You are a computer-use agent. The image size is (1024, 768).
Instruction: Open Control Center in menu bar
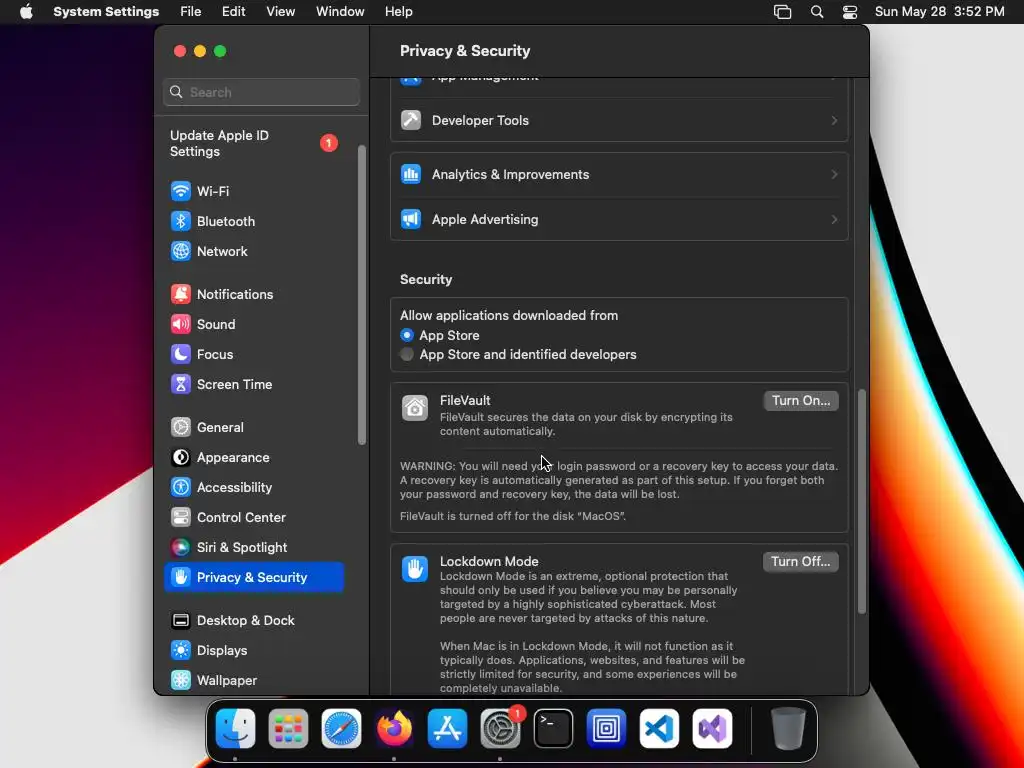pyautogui.click(x=850, y=12)
